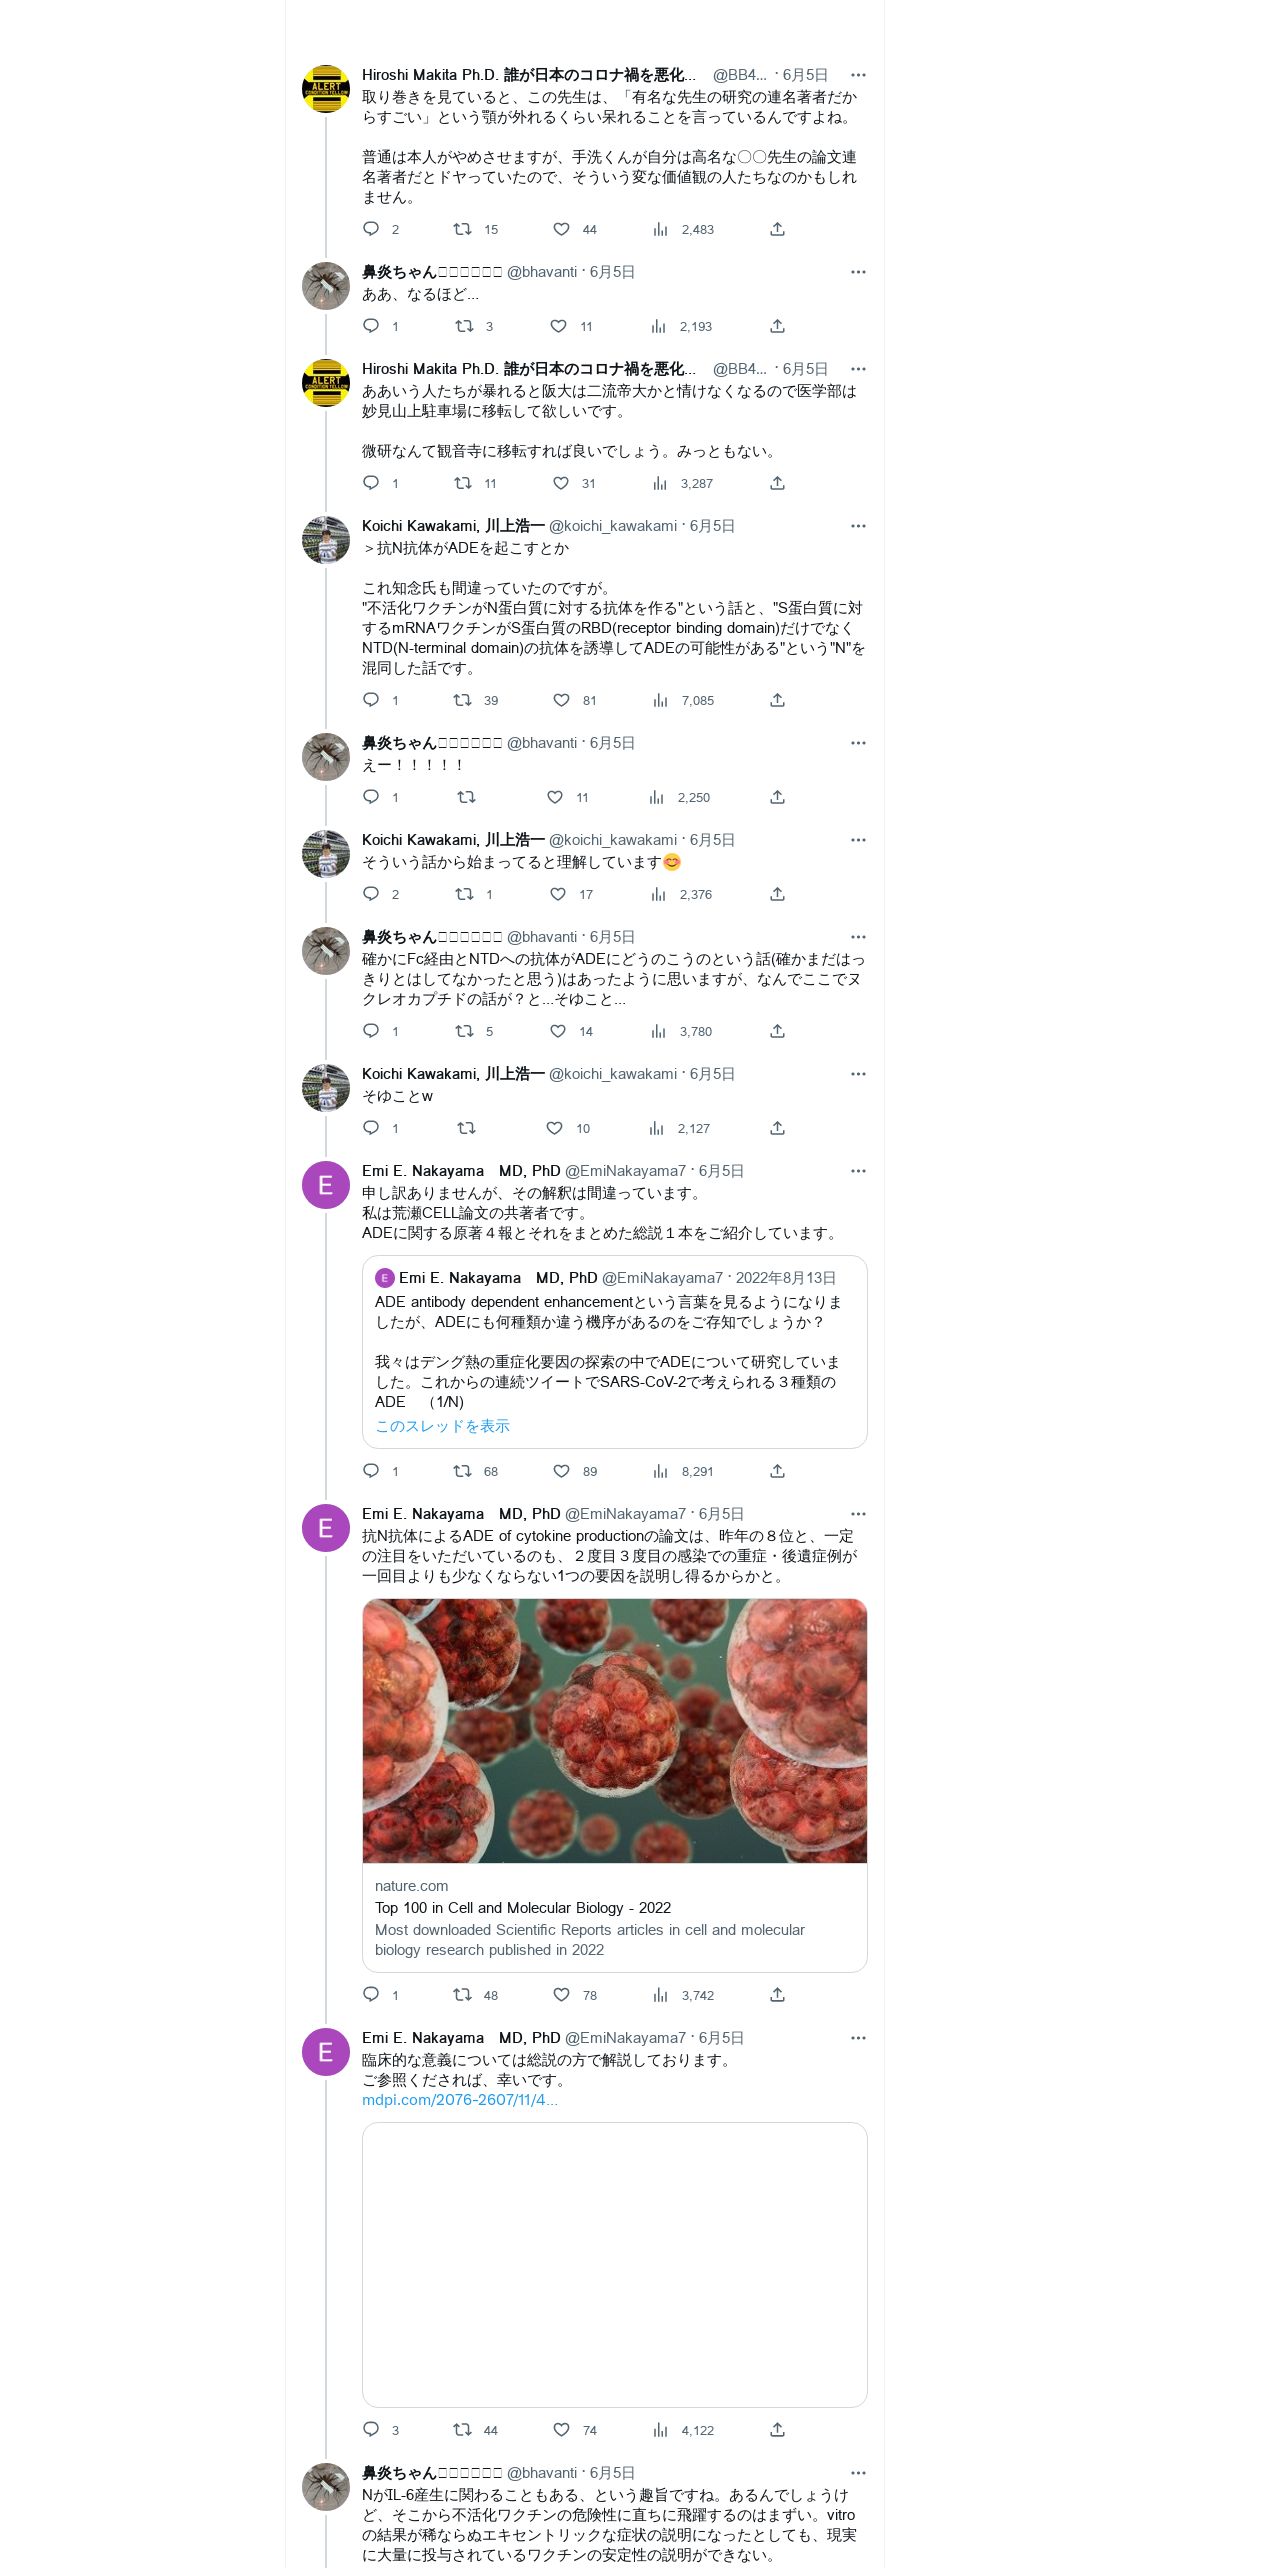Viewport: 1284px width, 2568px height.
Task: Open the nature.com Top 100 card image
Action: click(x=615, y=1730)
